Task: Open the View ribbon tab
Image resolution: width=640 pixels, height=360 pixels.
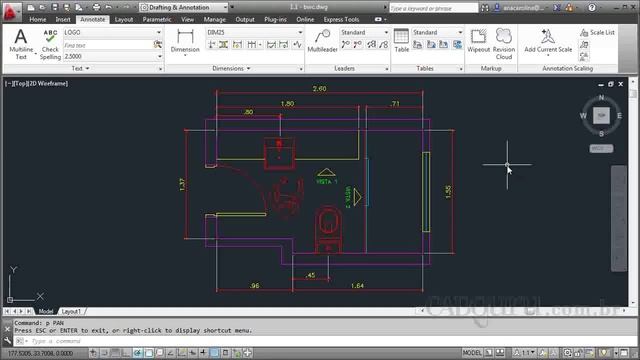Action: pos(187,19)
